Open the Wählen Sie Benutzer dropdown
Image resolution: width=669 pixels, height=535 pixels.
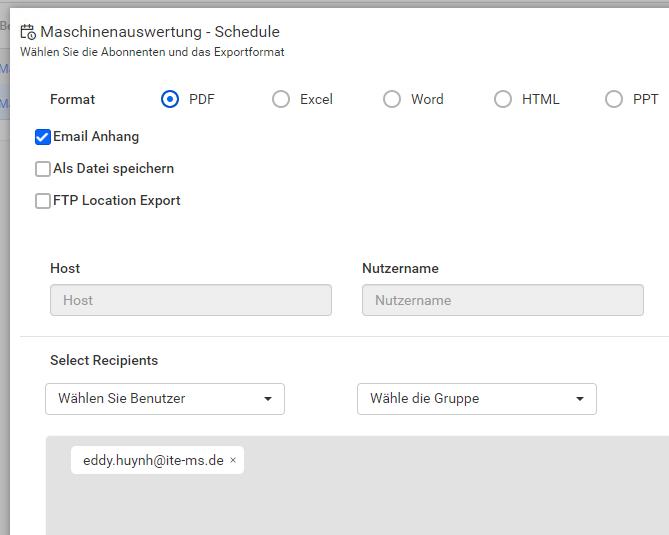pyautogui.click(x=165, y=399)
